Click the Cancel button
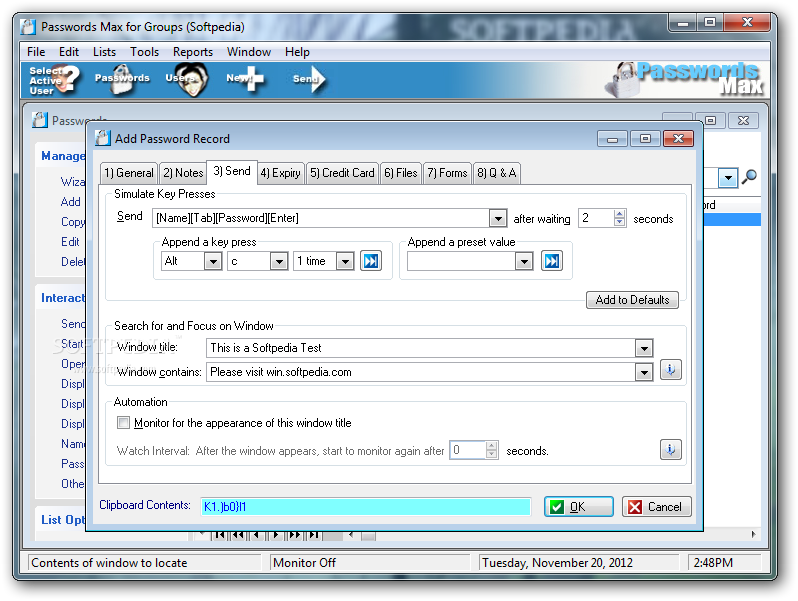The height and width of the screenshot is (601, 798). pyautogui.click(x=657, y=507)
